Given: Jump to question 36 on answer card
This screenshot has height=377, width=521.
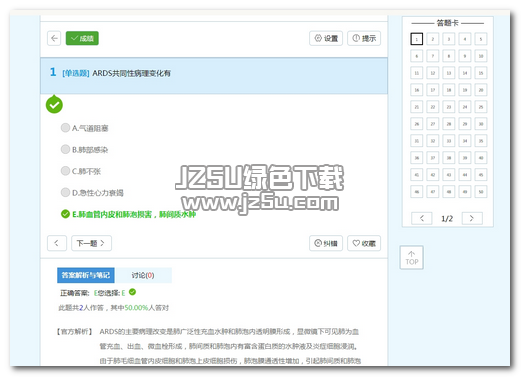Looking at the screenshot, I should [x=417, y=158].
